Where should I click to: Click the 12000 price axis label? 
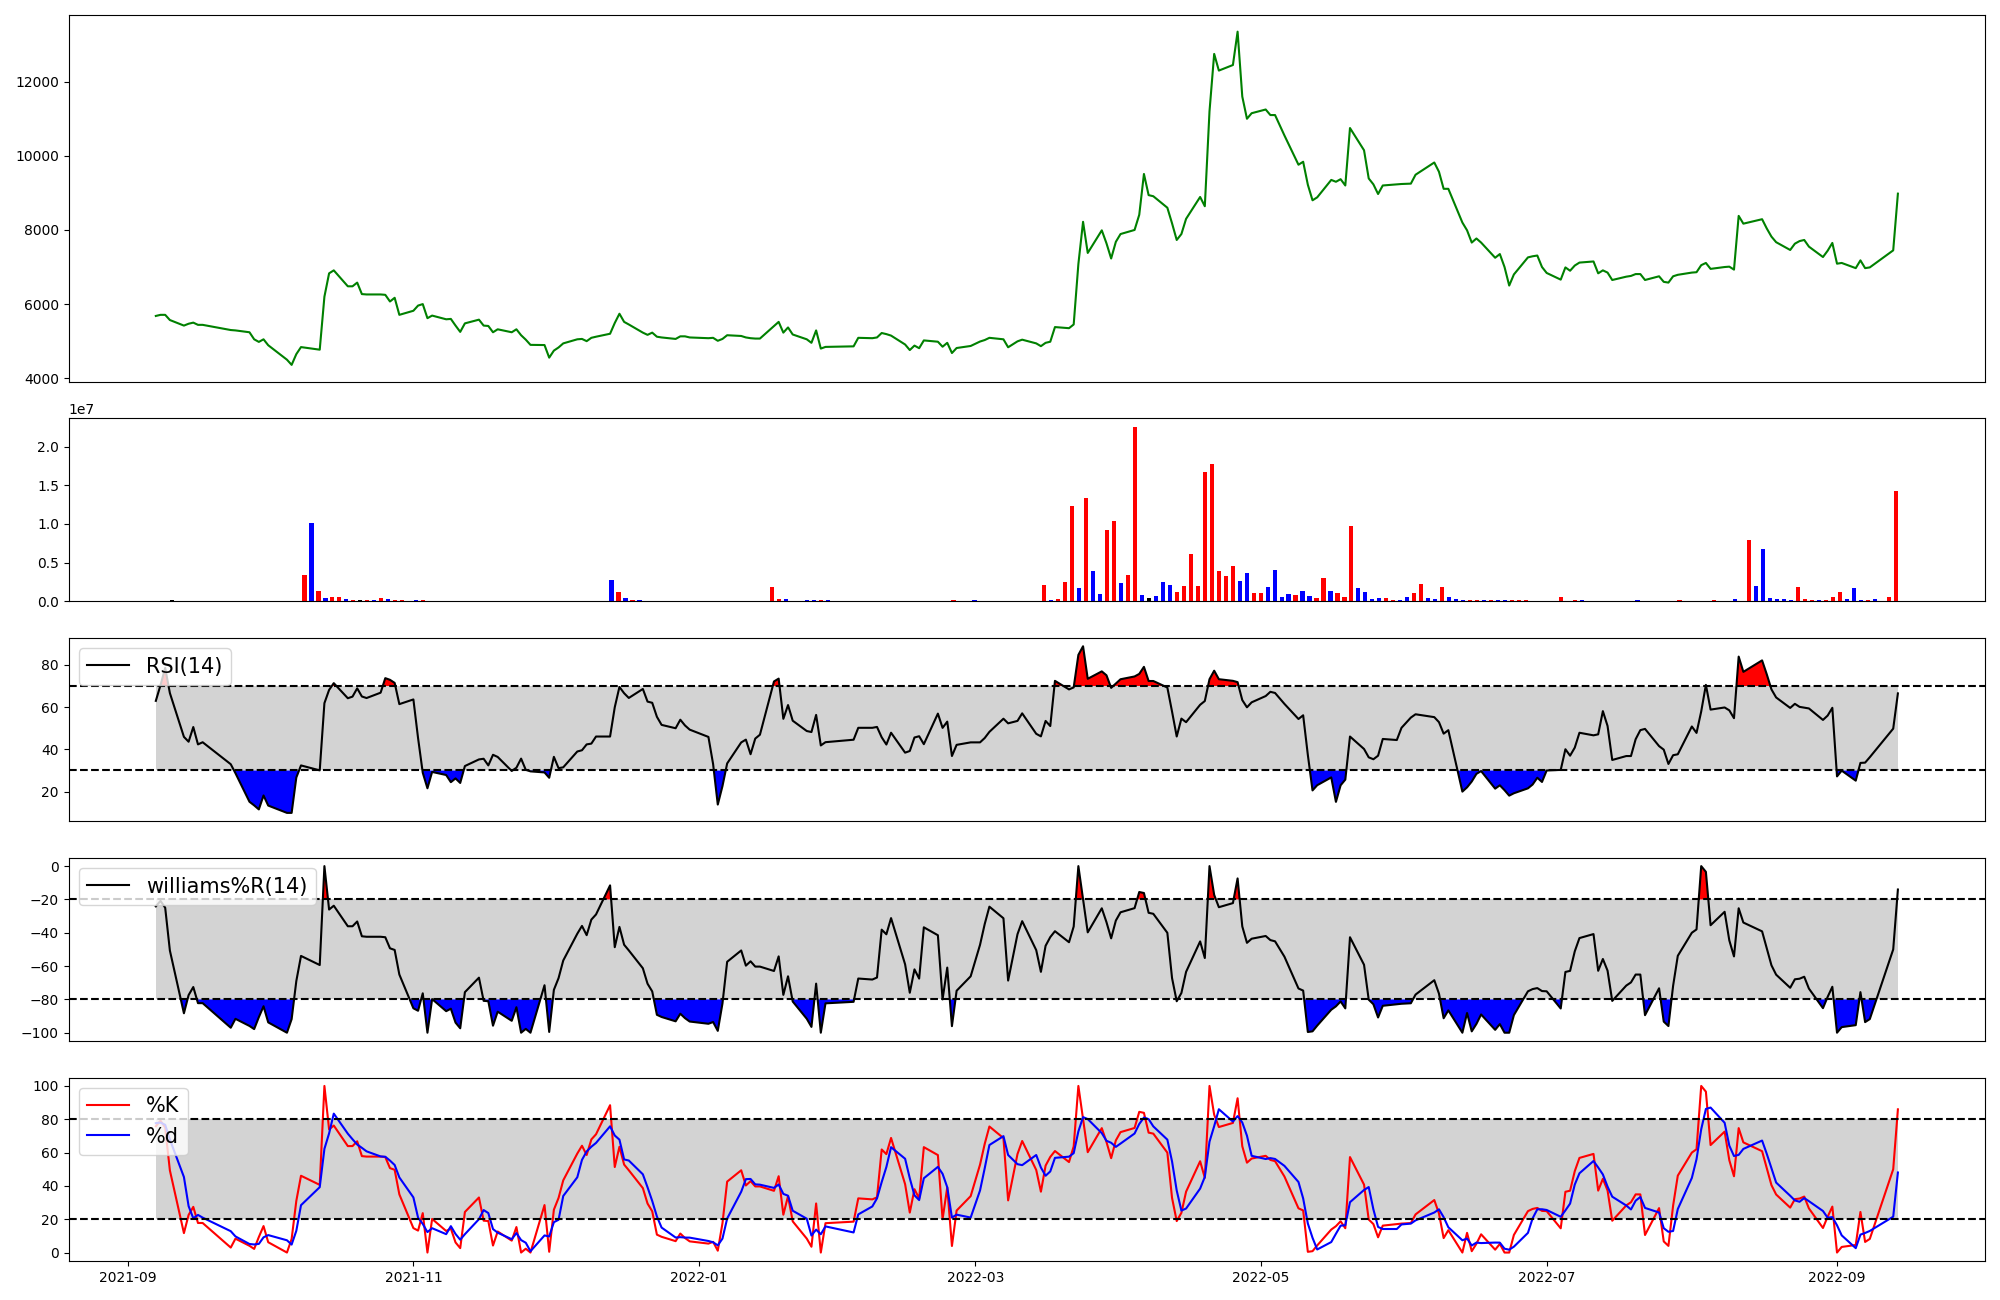pyautogui.click(x=38, y=82)
